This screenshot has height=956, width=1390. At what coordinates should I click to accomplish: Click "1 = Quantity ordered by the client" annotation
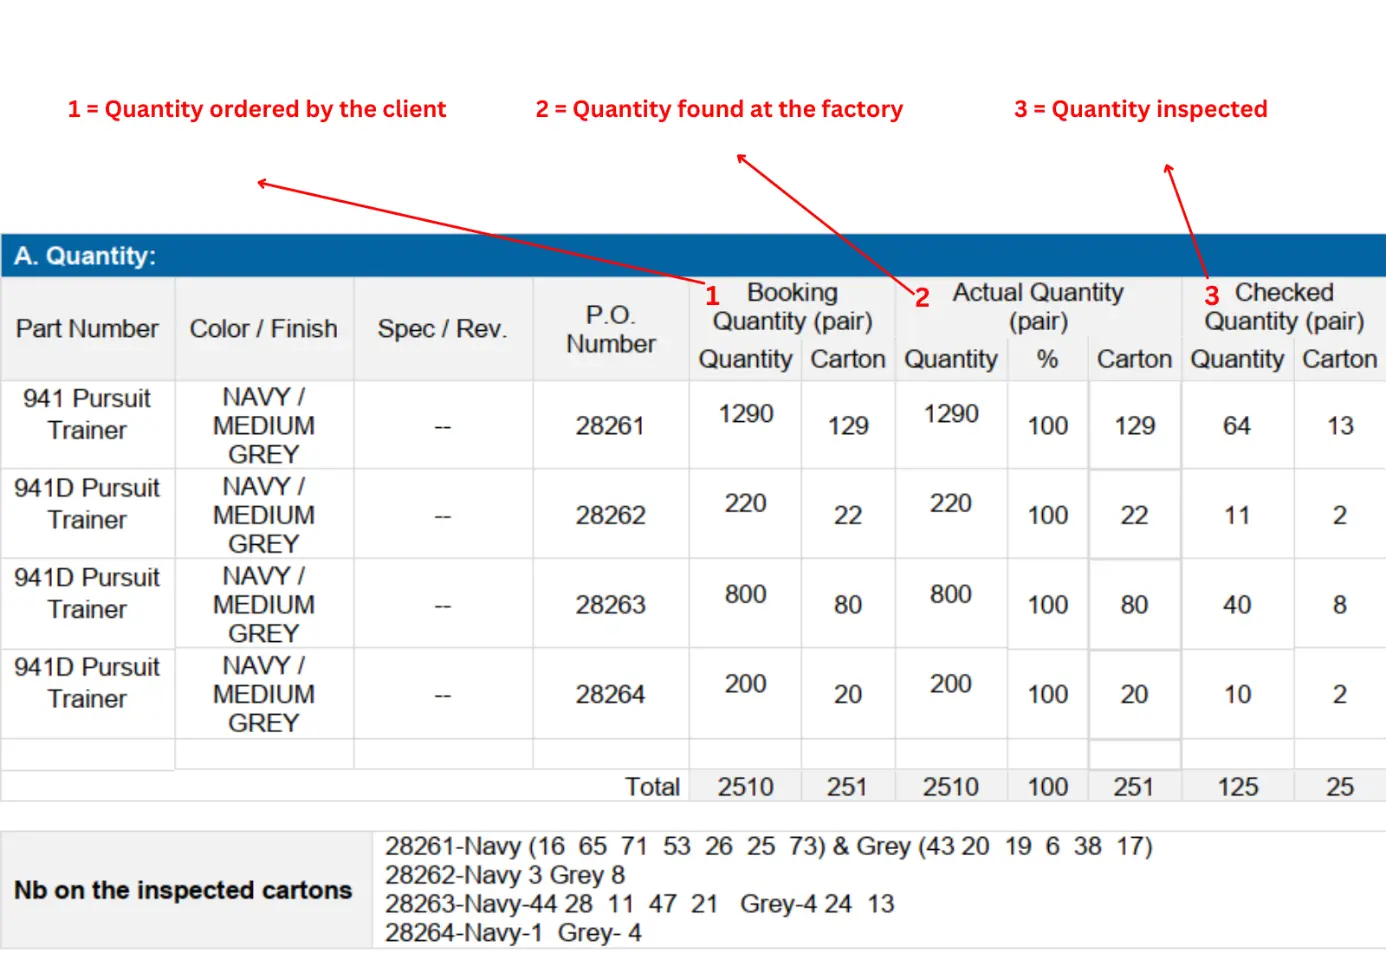(256, 109)
